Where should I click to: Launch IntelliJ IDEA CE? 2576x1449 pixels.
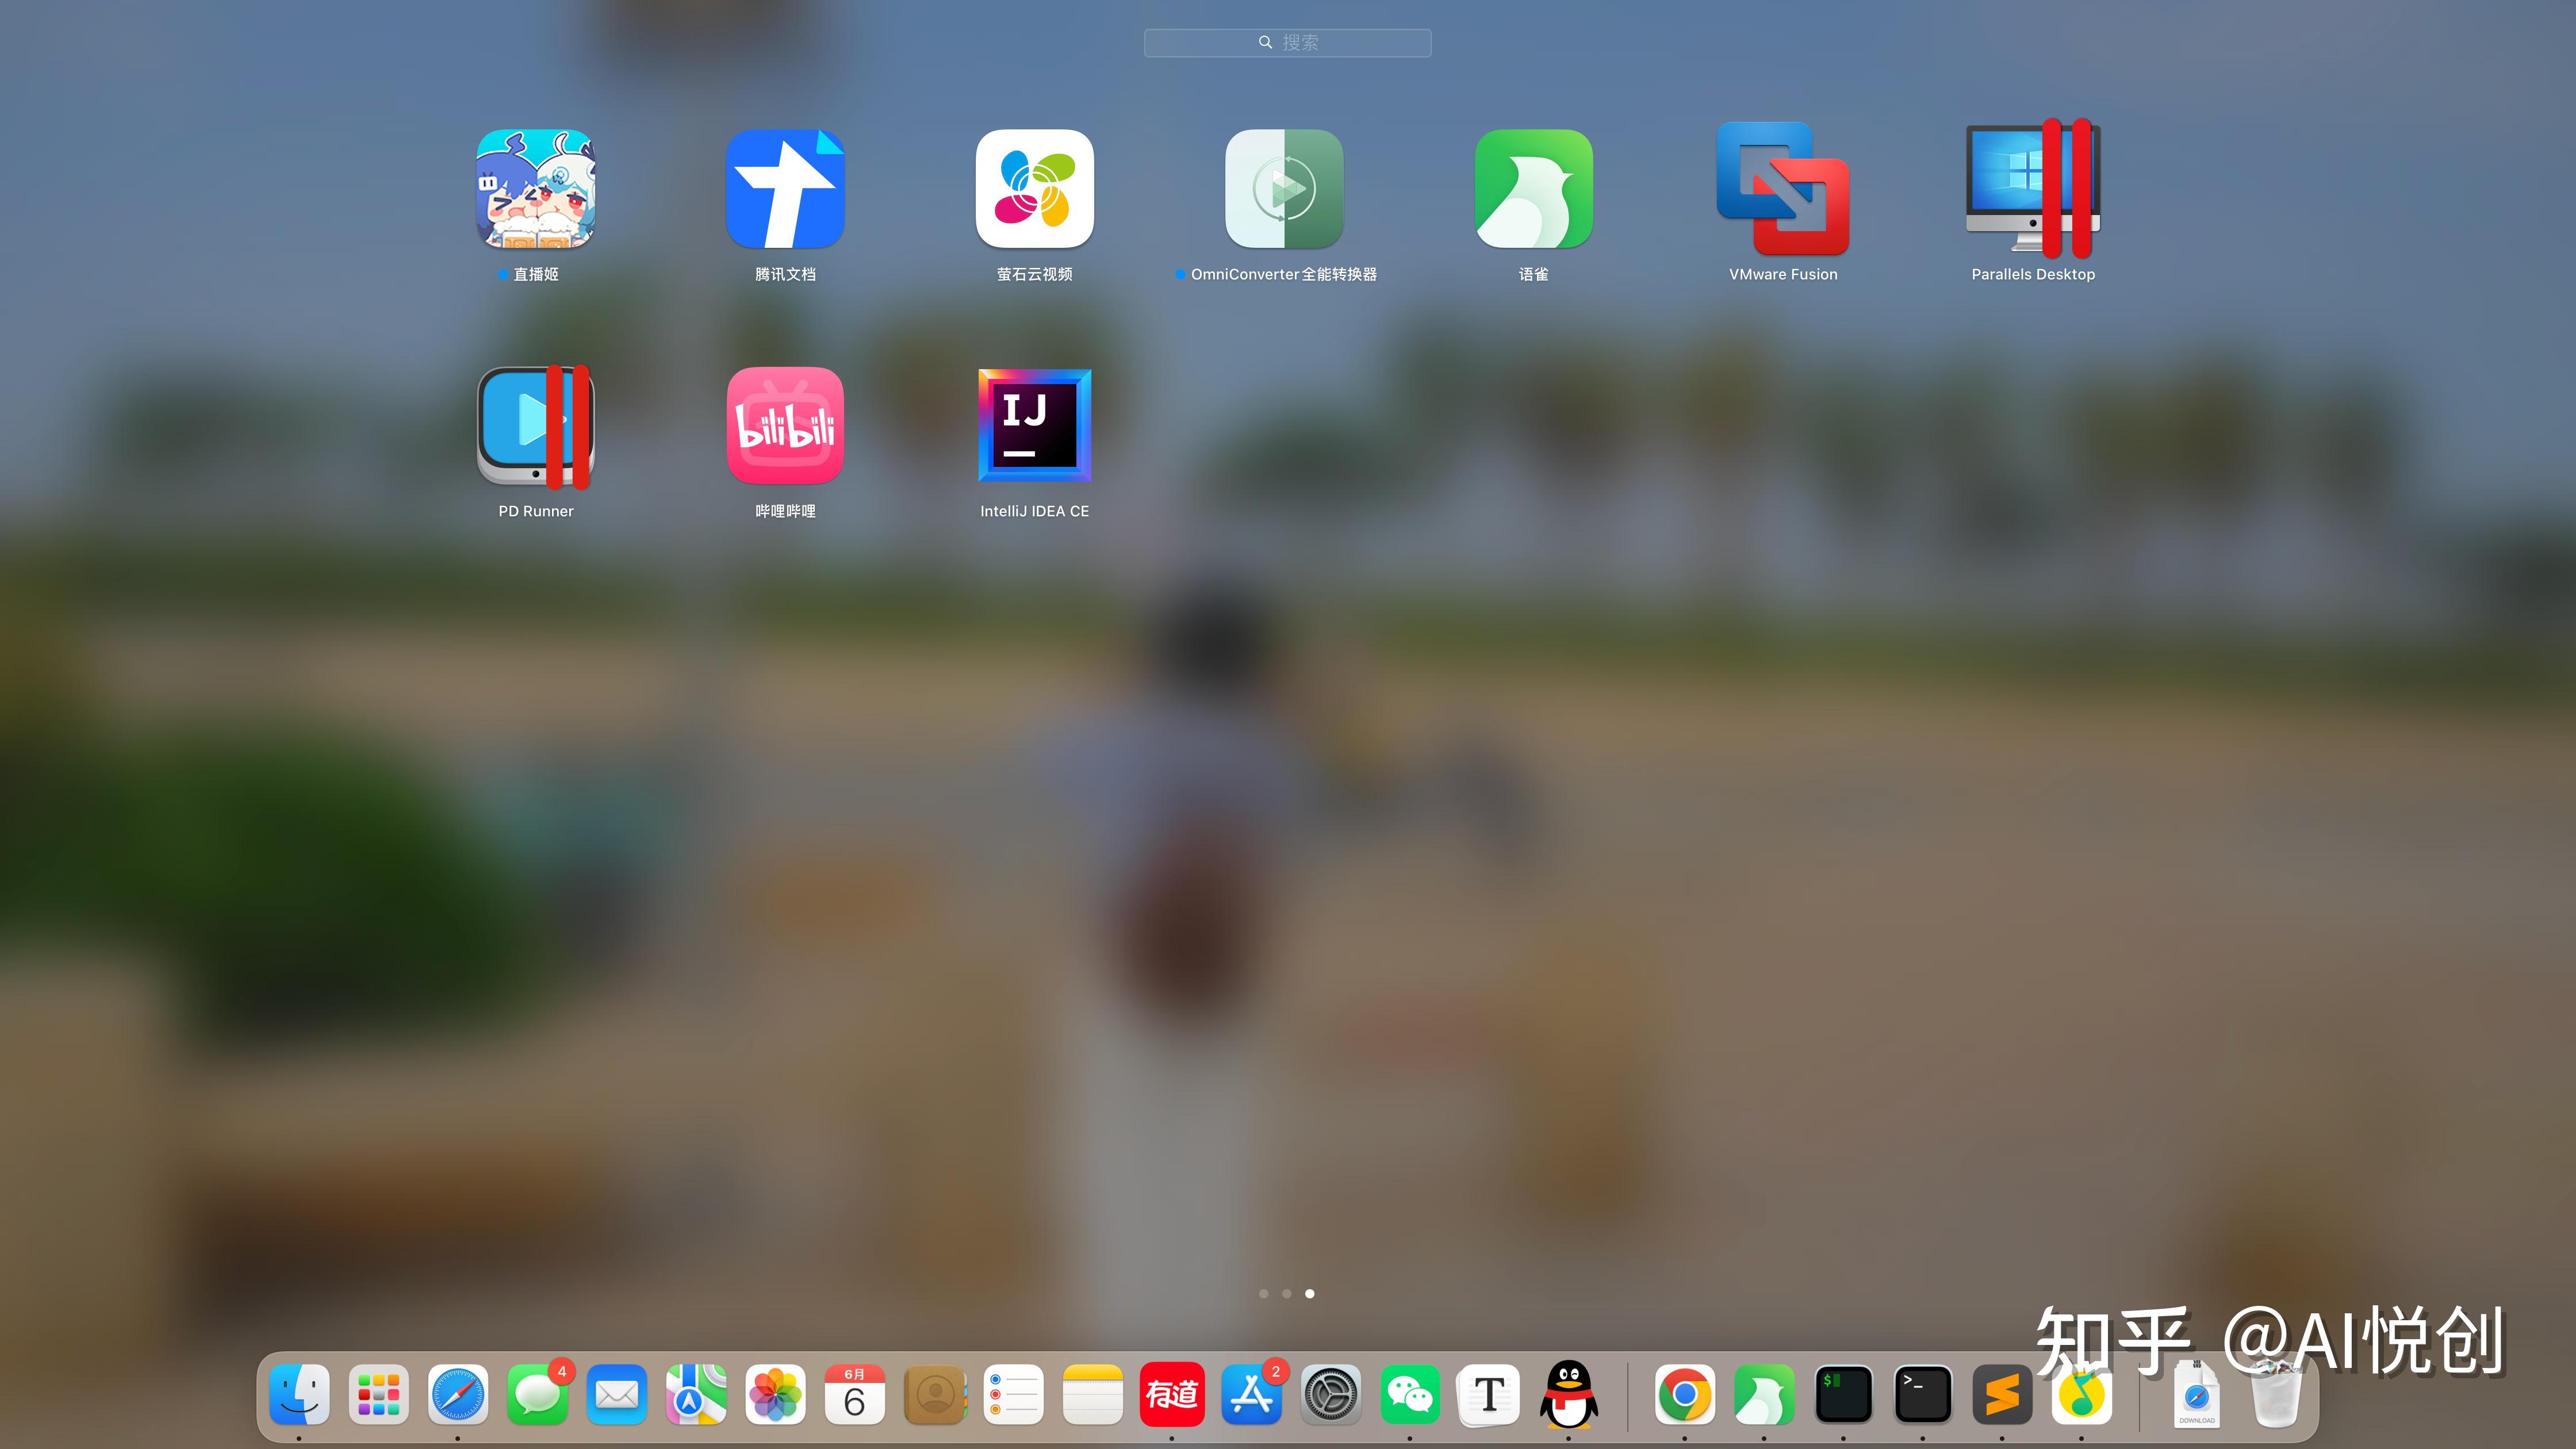pyautogui.click(x=1034, y=426)
